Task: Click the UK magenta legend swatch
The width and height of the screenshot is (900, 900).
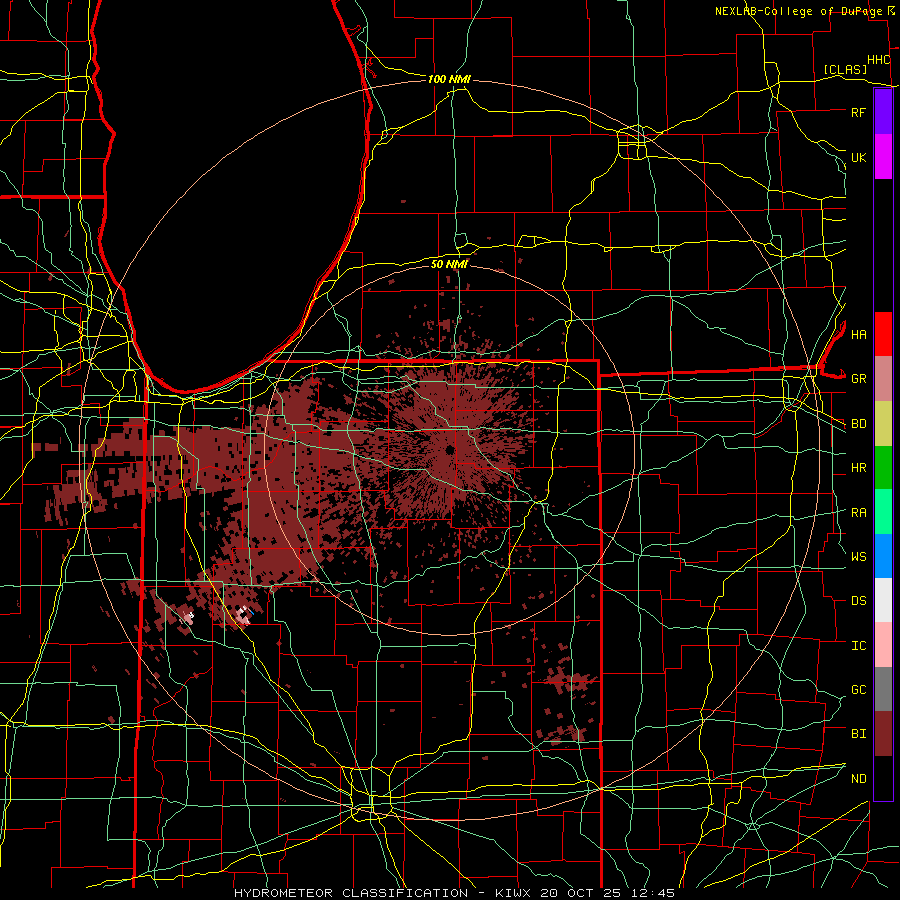Action: tap(883, 157)
